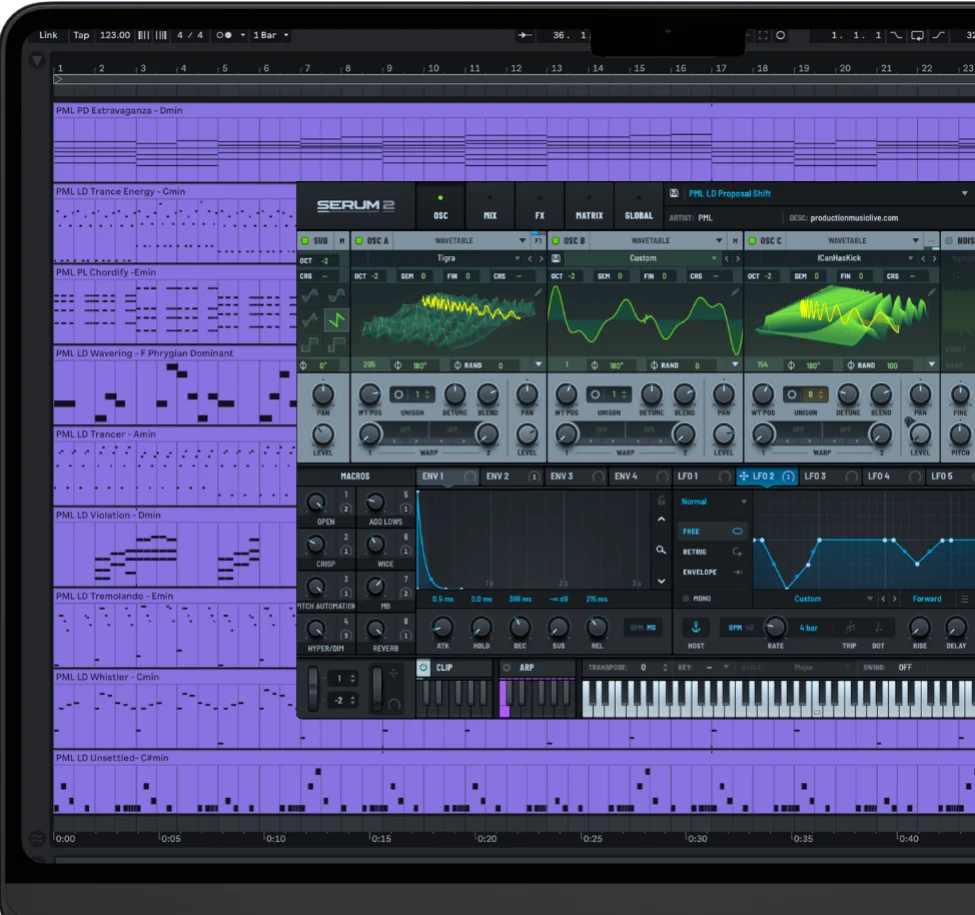Click the save preset floppy icon
The width and height of the screenshot is (975, 915).
[x=674, y=193]
